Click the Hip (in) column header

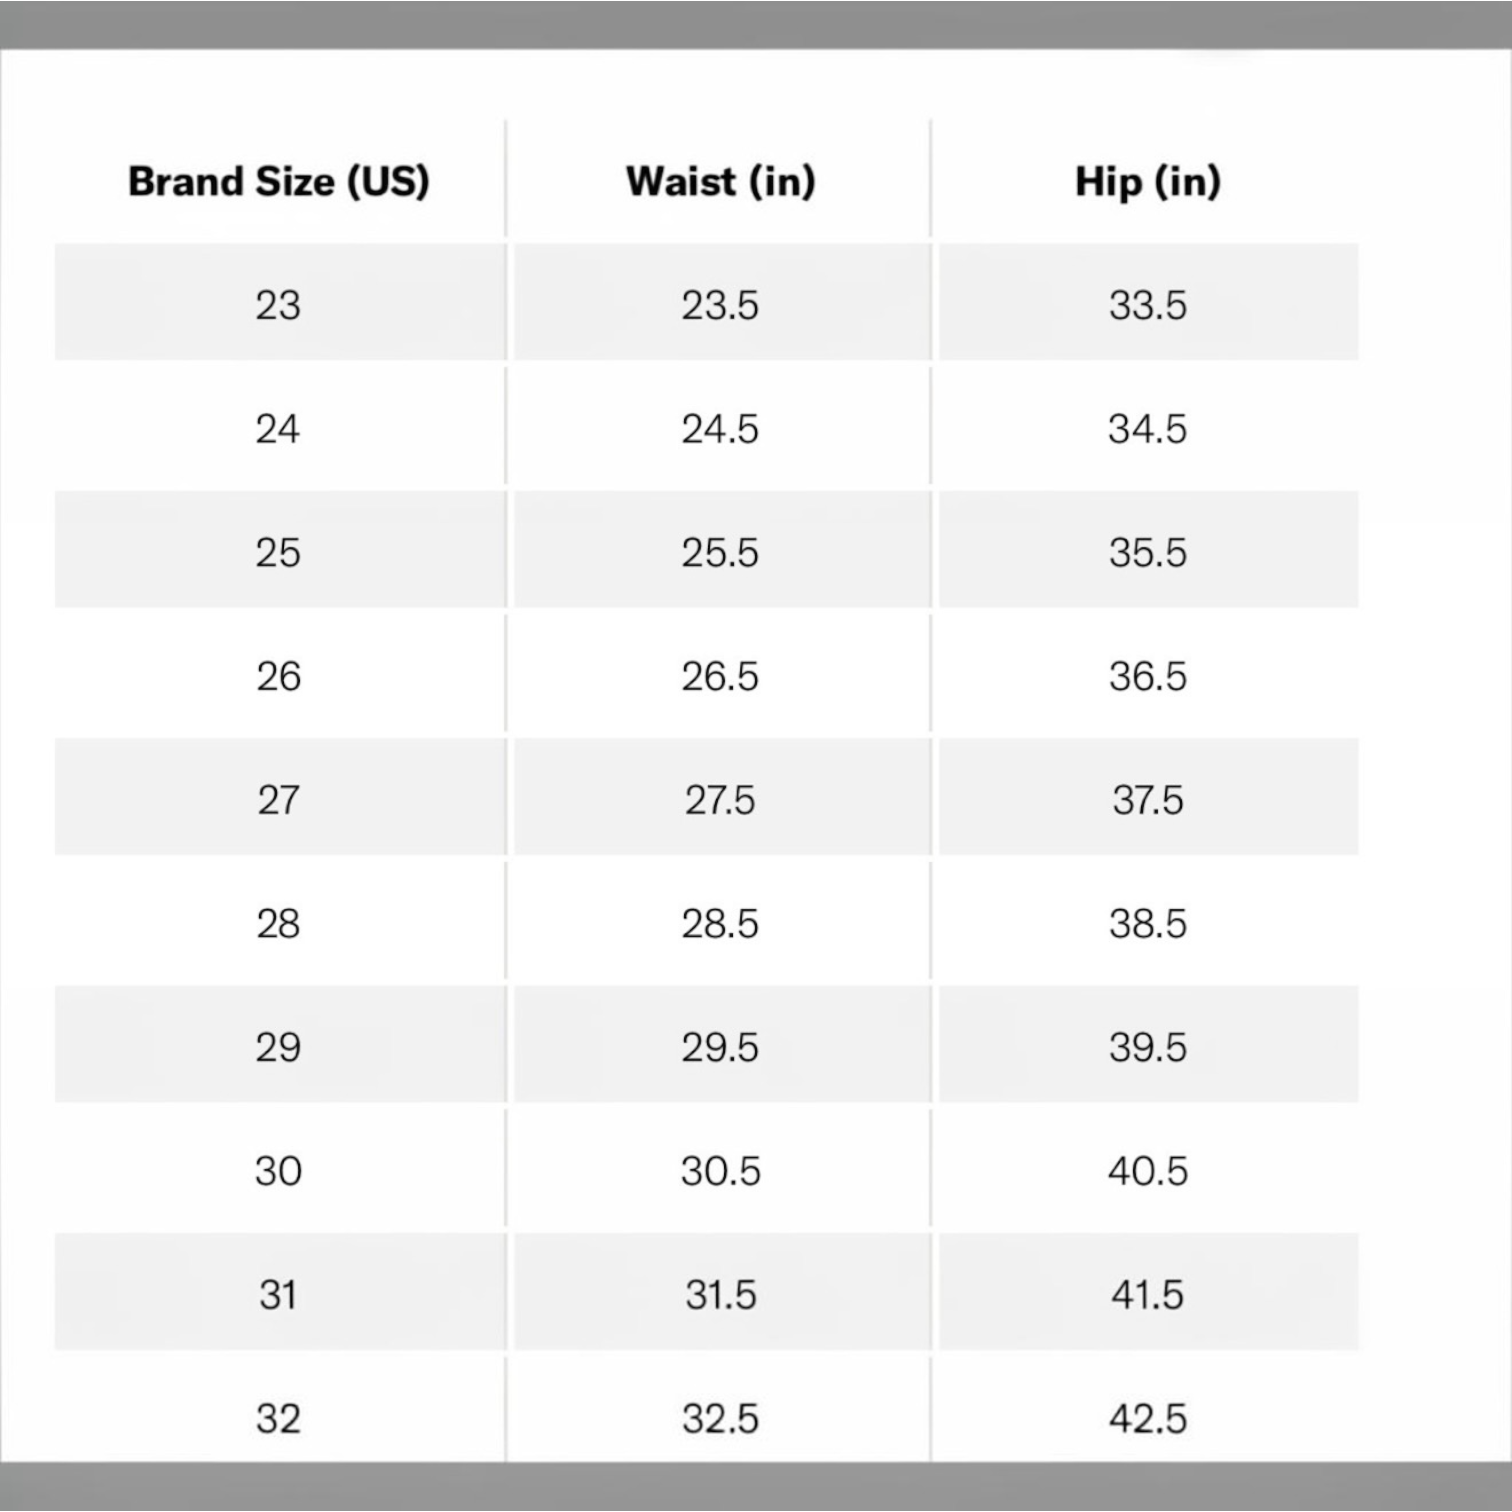1148,182
